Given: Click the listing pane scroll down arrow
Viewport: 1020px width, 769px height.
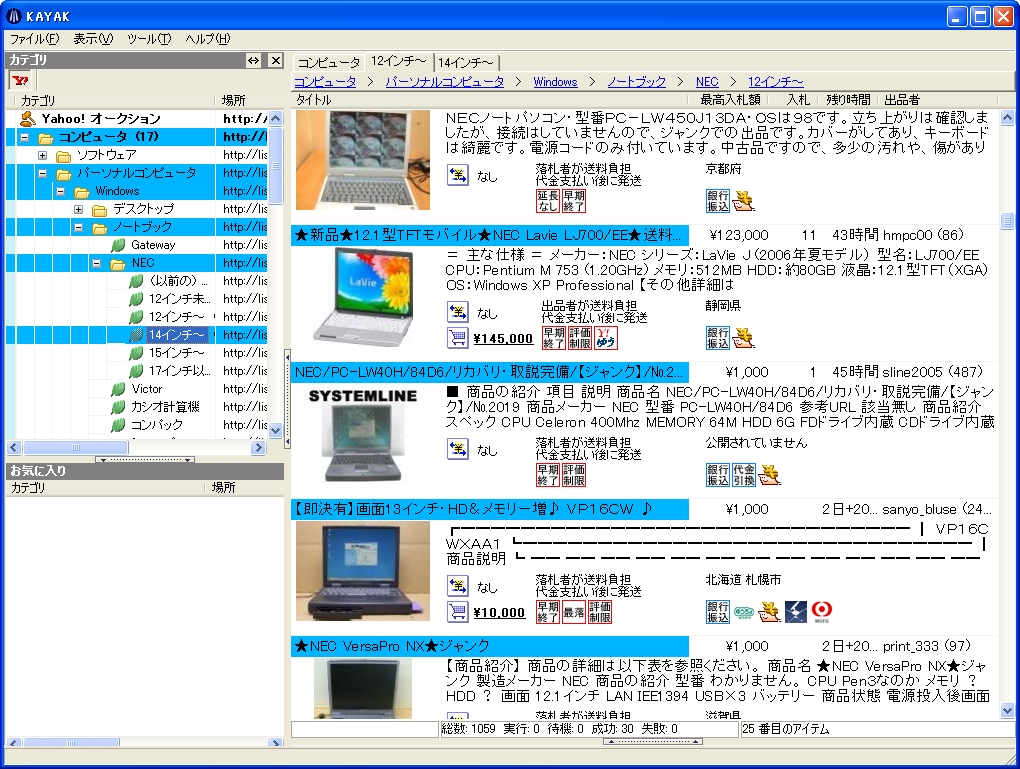Looking at the screenshot, I should 1007,710.
